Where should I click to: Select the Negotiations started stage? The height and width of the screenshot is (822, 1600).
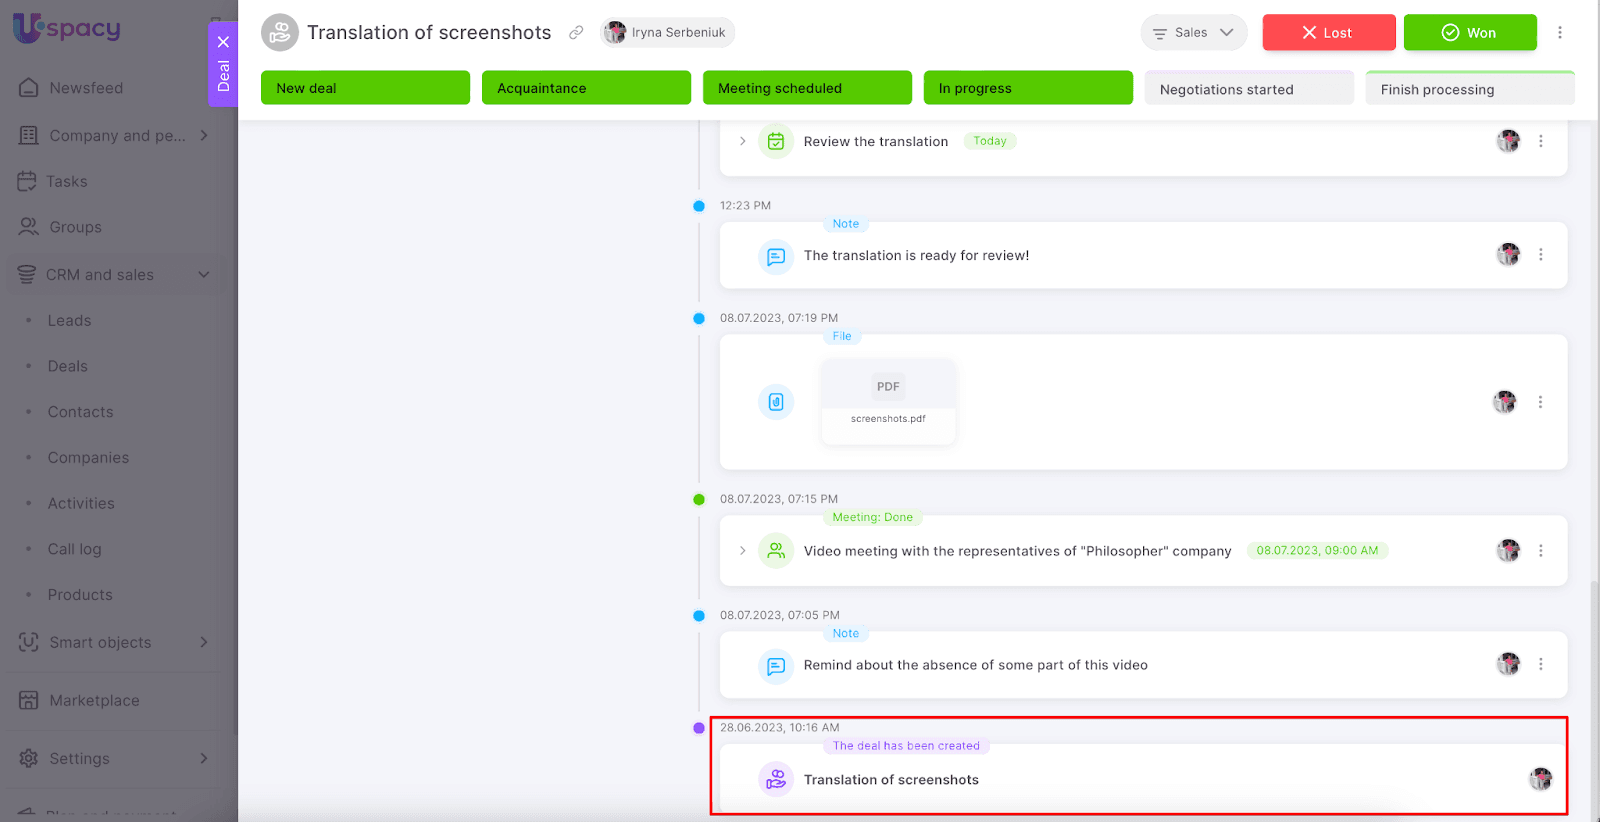click(1248, 89)
